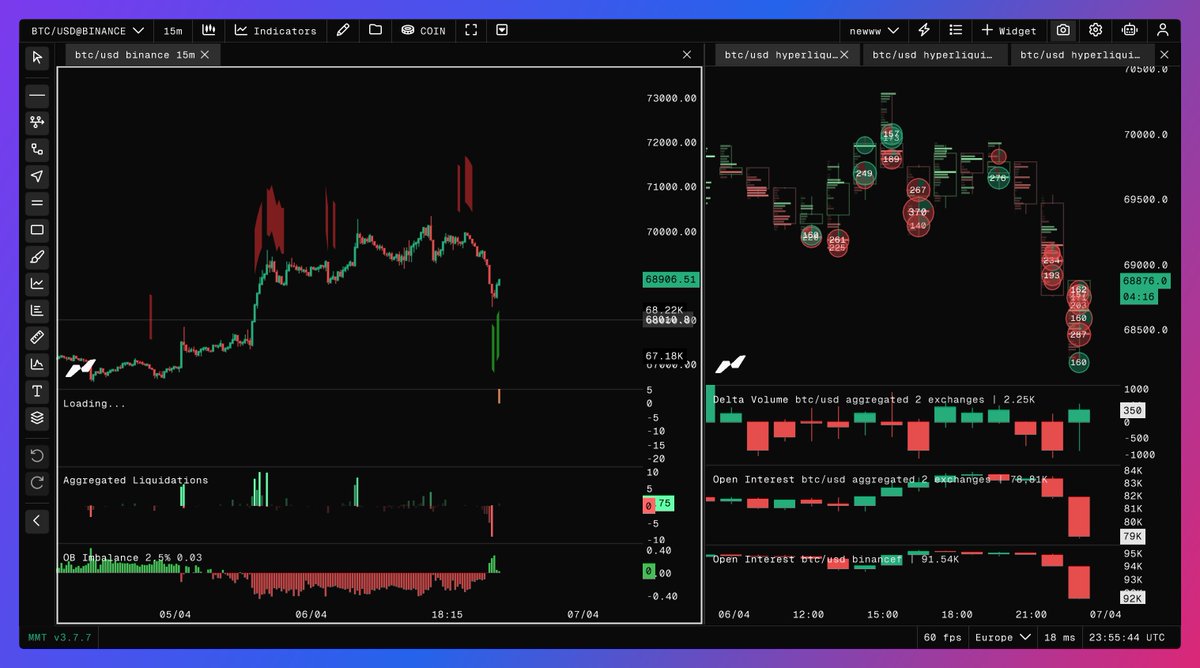This screenshot has width=1200, height=668.
Task: Open the candlestick chart type selector
Action: [x=209, y=30]
